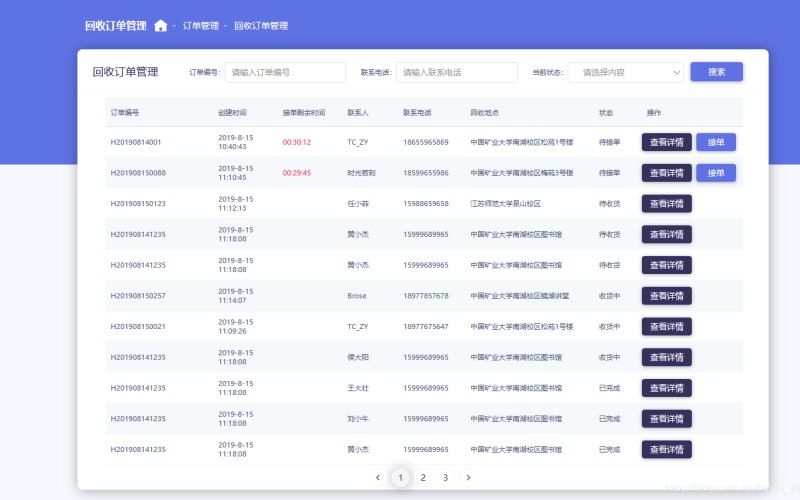Click remaining time 00:29:45
The height and width of the screenshot is (500, 800).
[x=296, y=173]
